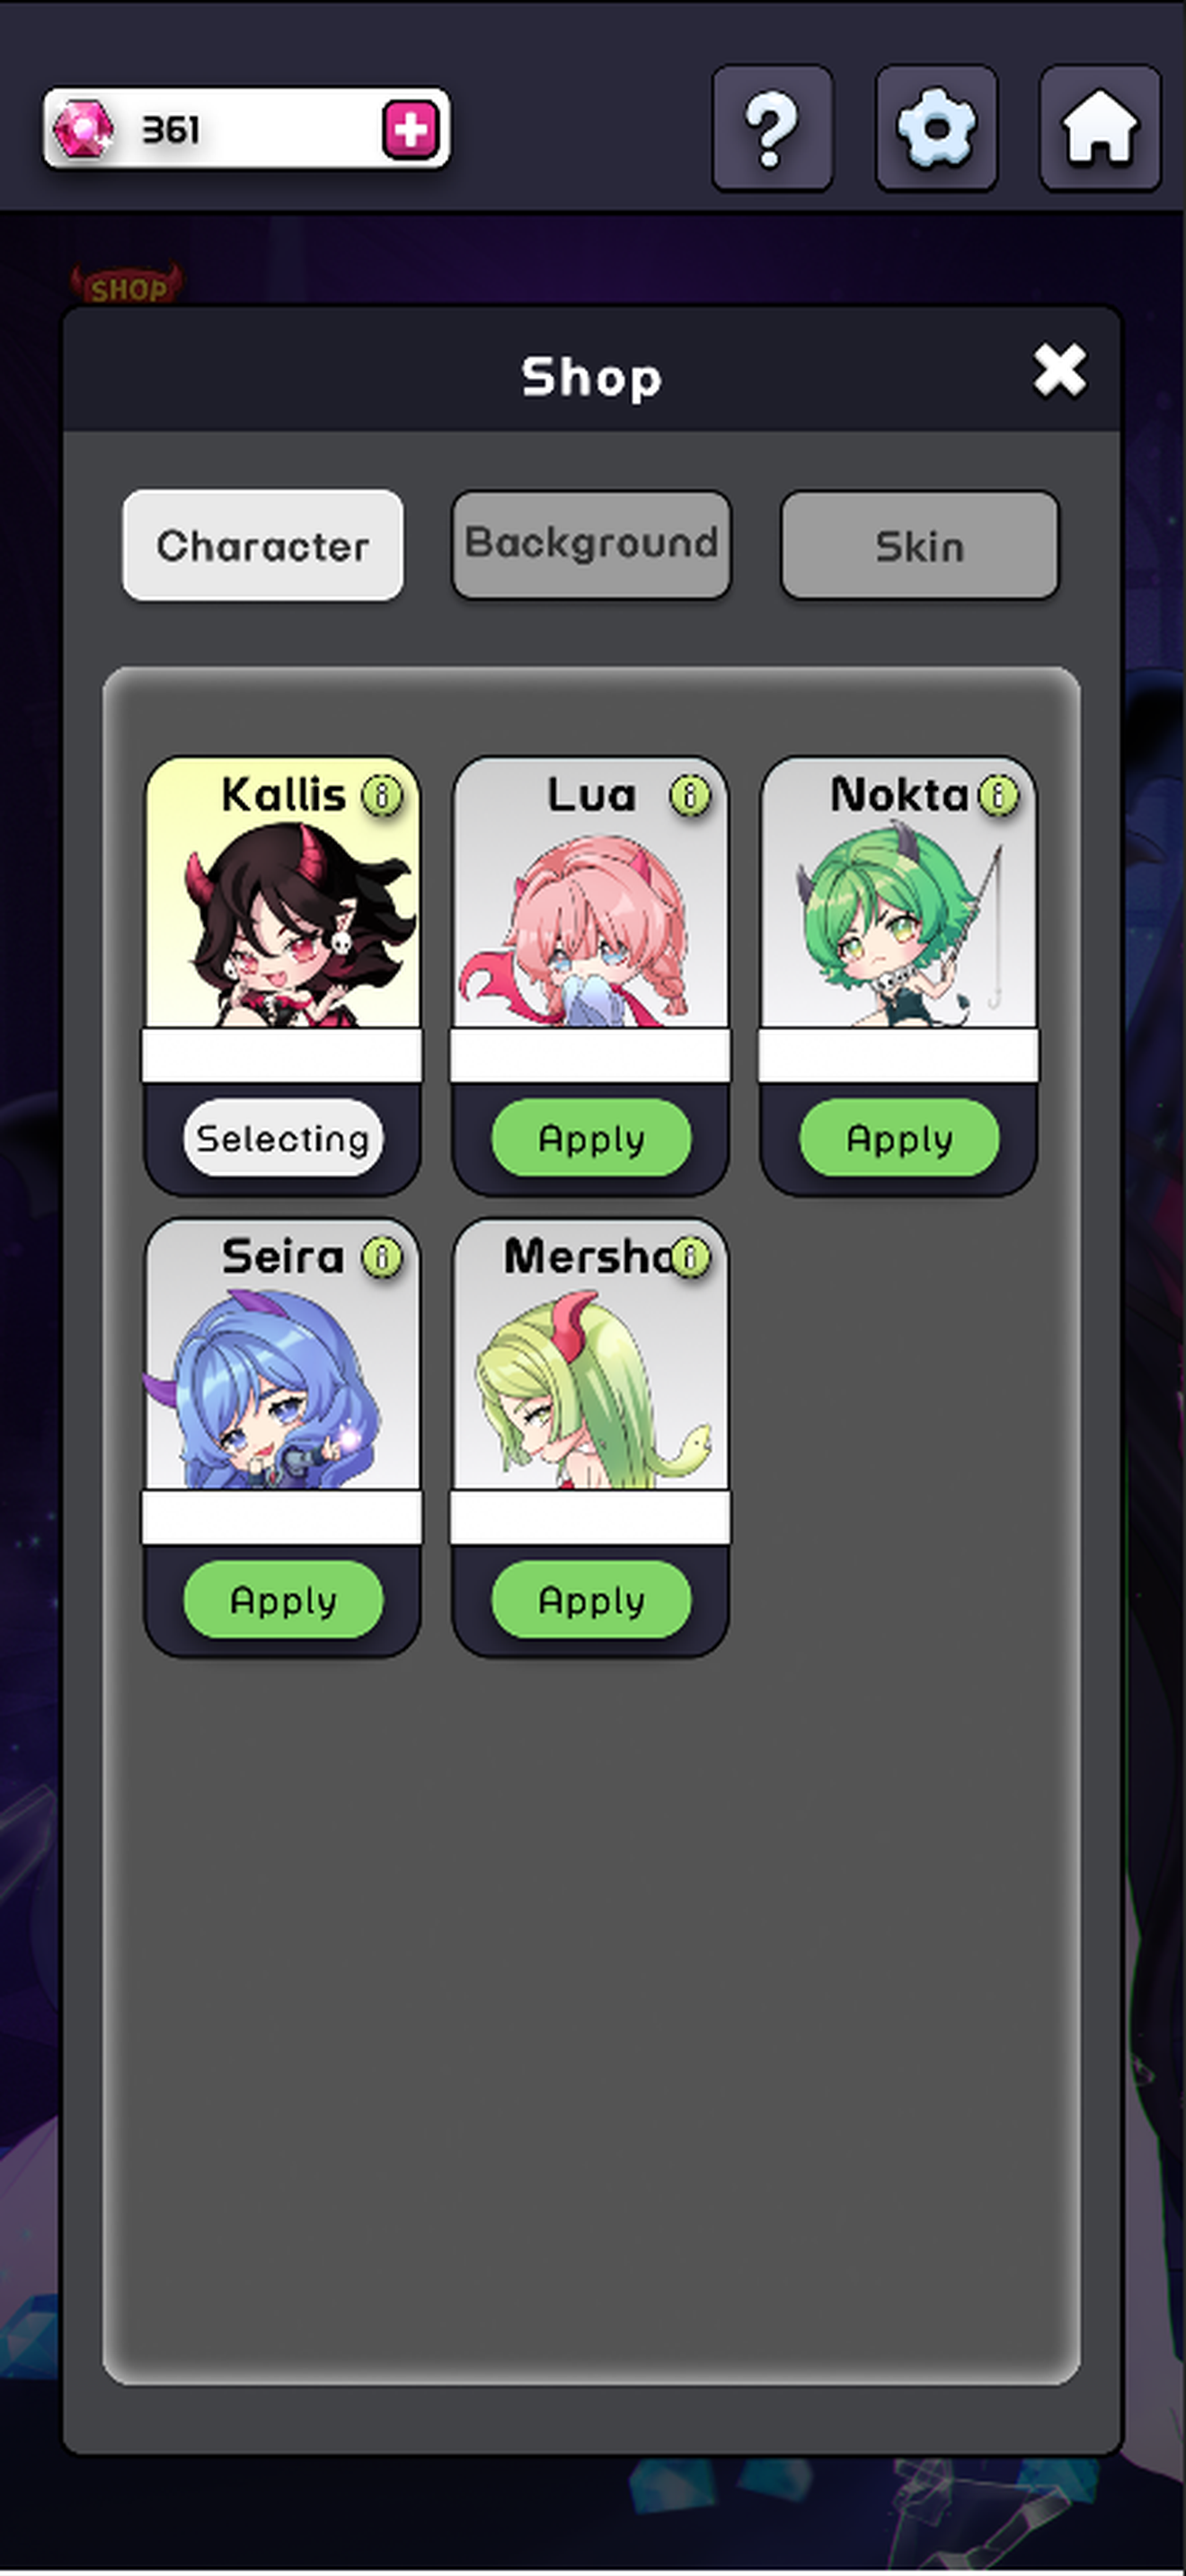This screenshot has width=1186, height=2576.
Task: Open settings via the gear icon
Action: pos(936,128)
